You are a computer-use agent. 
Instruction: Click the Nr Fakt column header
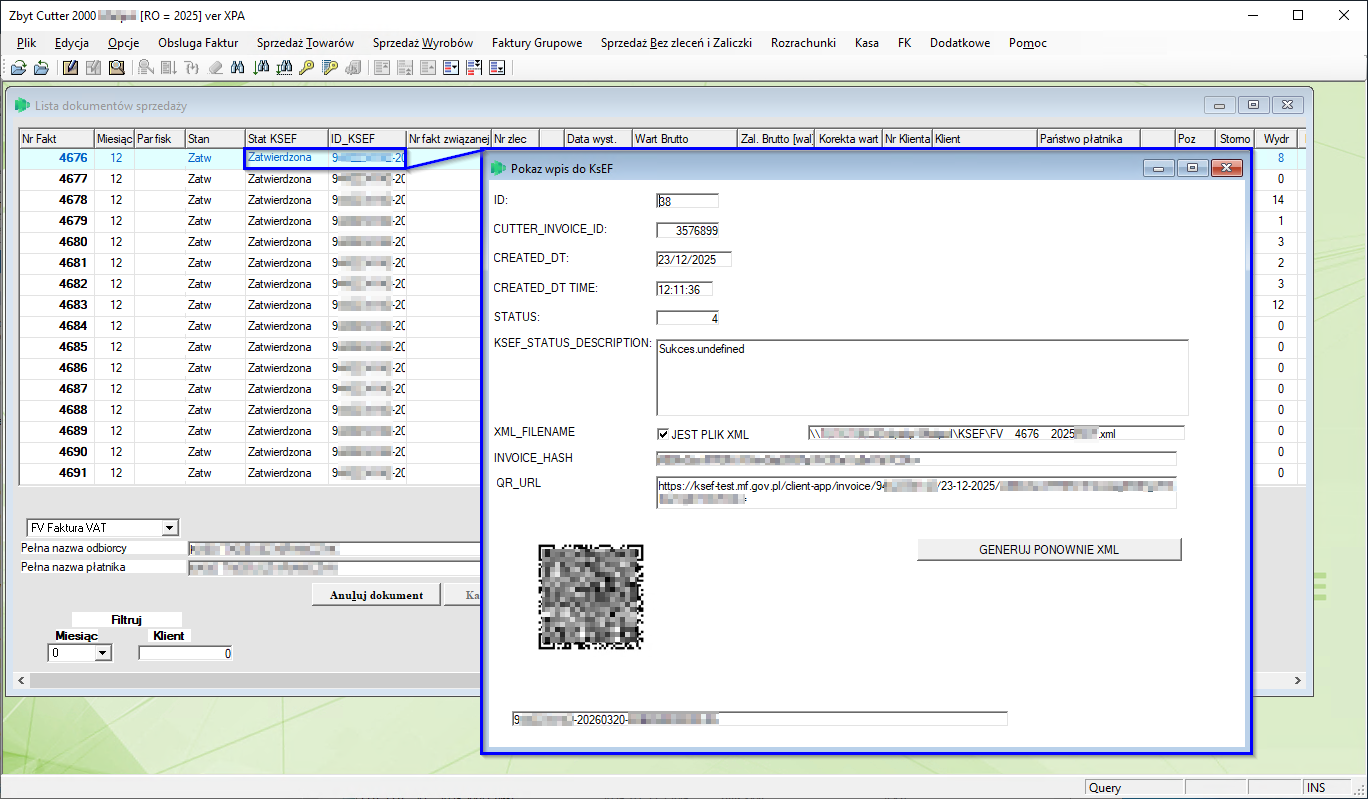(57, 139)
